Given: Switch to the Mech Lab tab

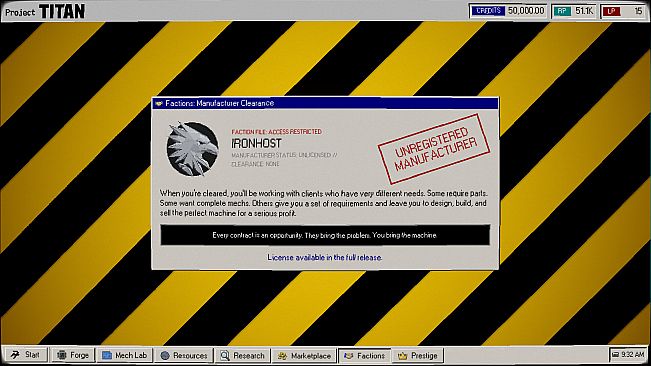Looking at the screenshot, I should (x=125, y=355).
